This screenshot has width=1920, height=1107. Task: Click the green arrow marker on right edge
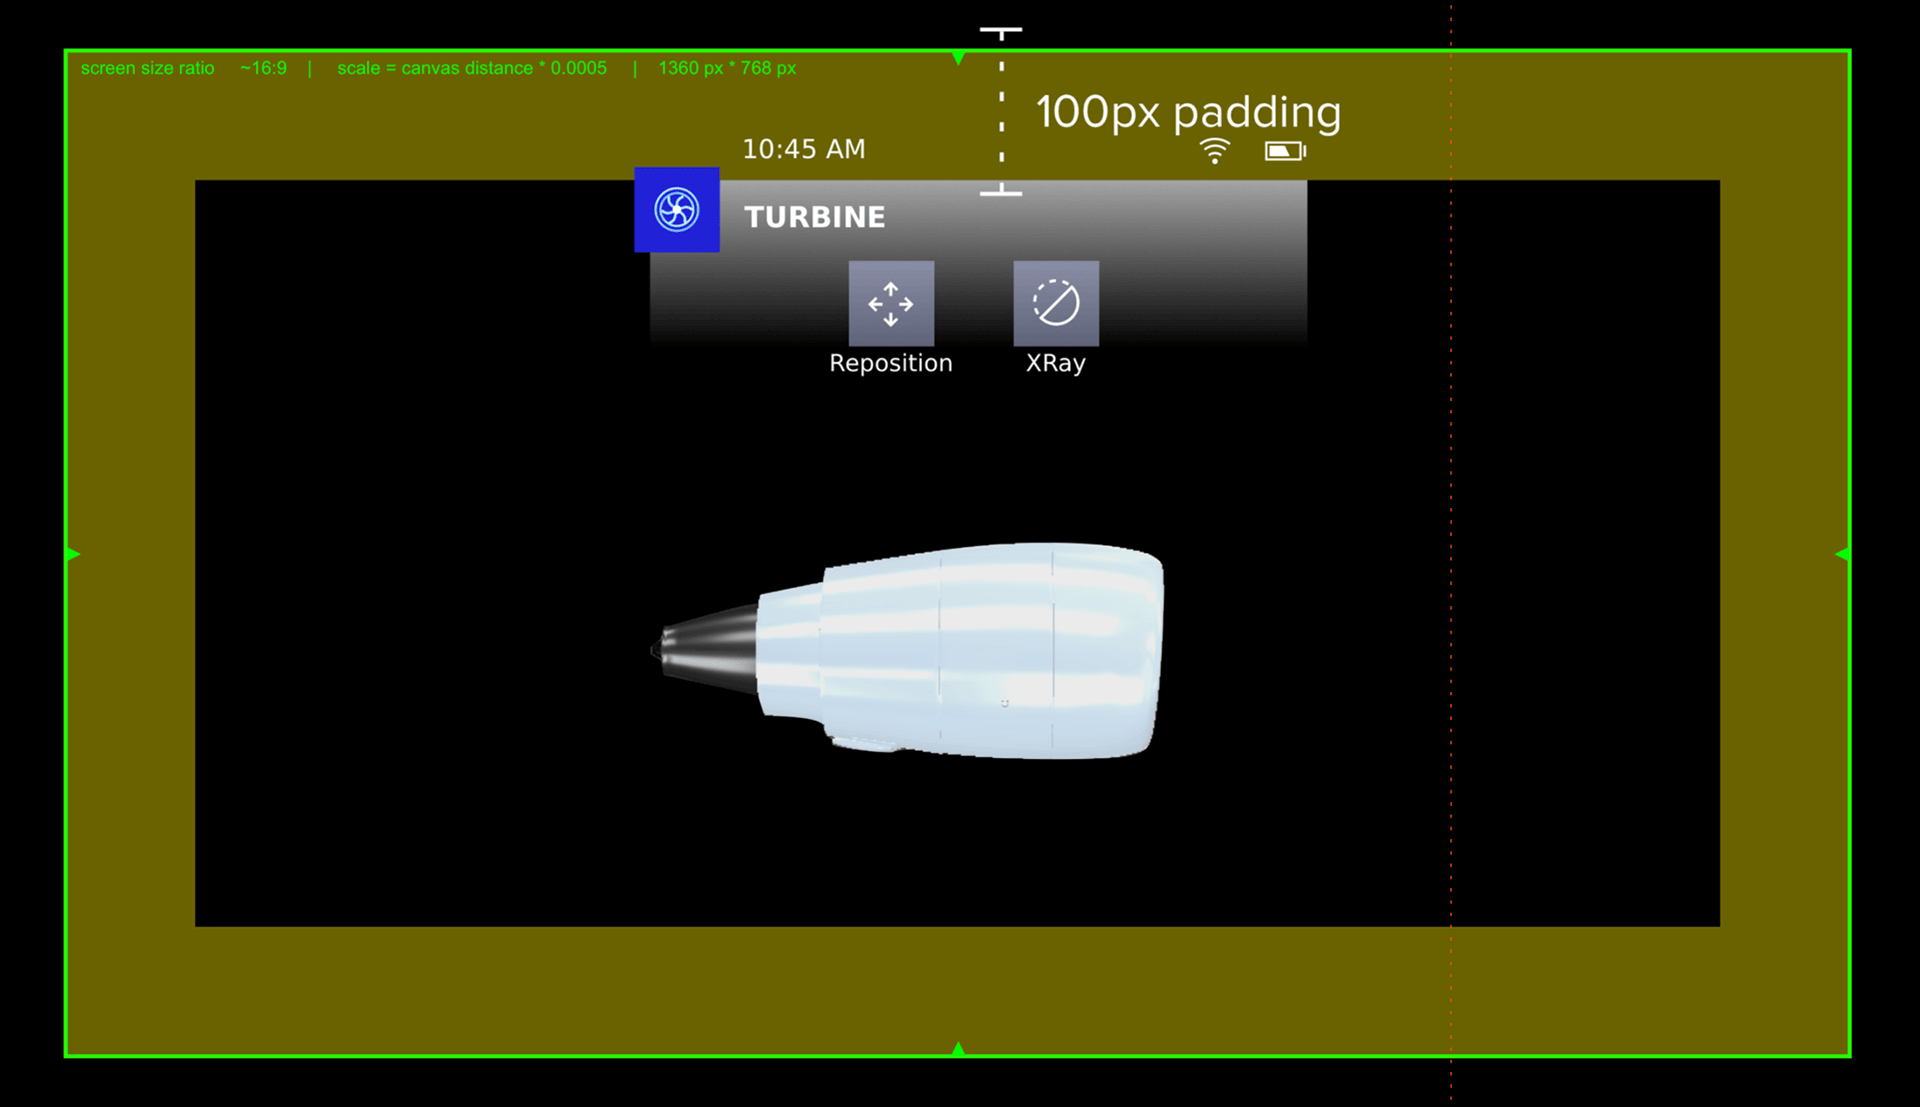(x=1842, y=554)
